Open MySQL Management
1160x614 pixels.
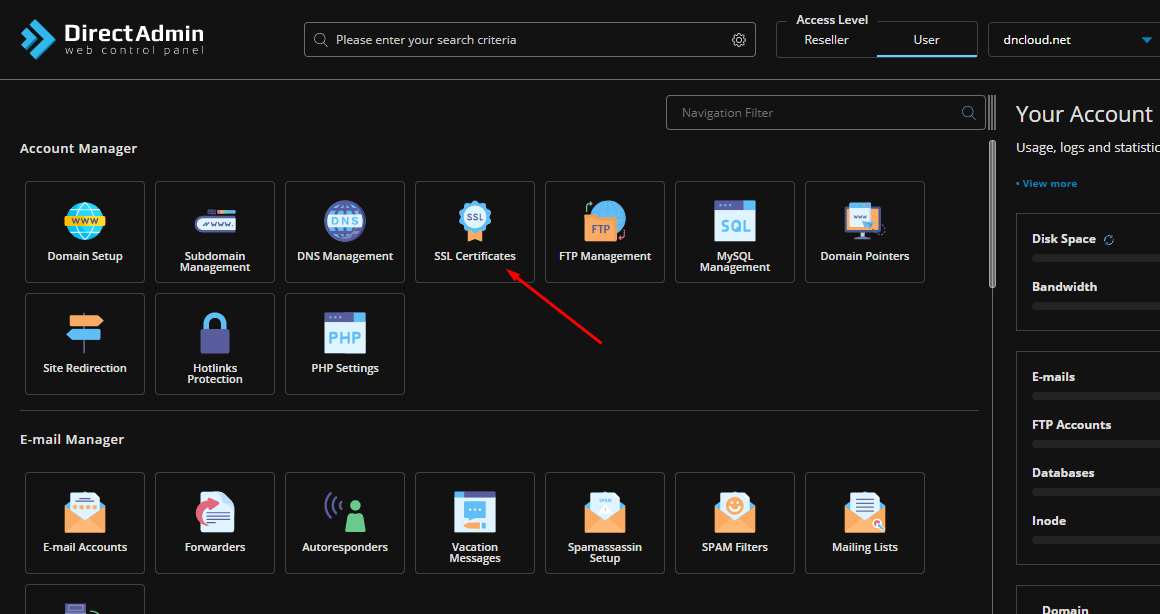pos(735,232)
